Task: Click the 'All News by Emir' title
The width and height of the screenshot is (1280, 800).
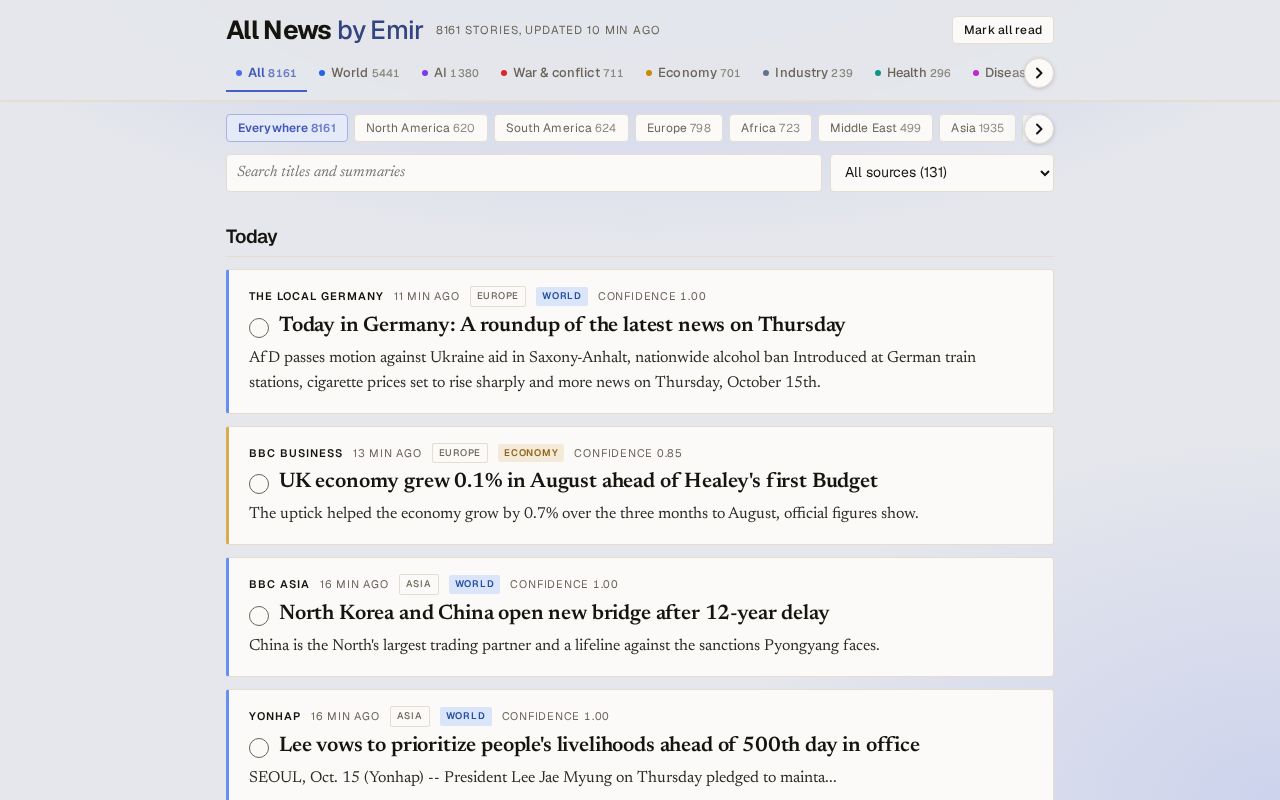Action: 325,30
